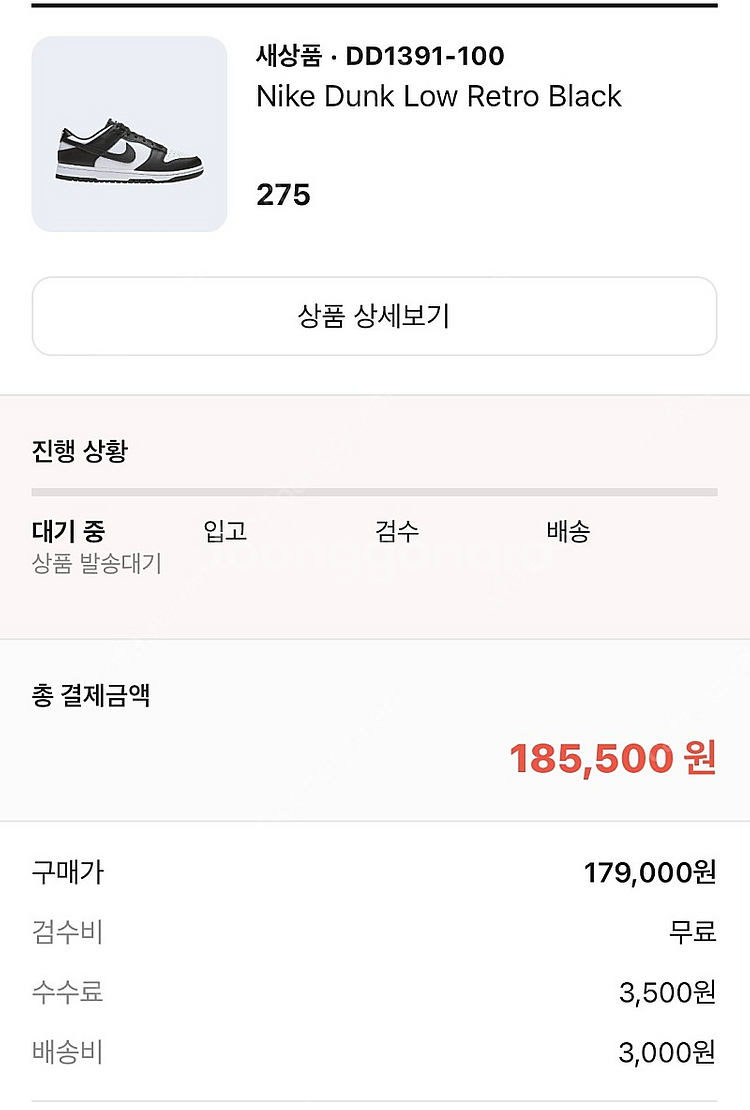The width and height of the screenshot is (750, 1110).
Task: Tap the order progress bar
Action: [375, 492]
